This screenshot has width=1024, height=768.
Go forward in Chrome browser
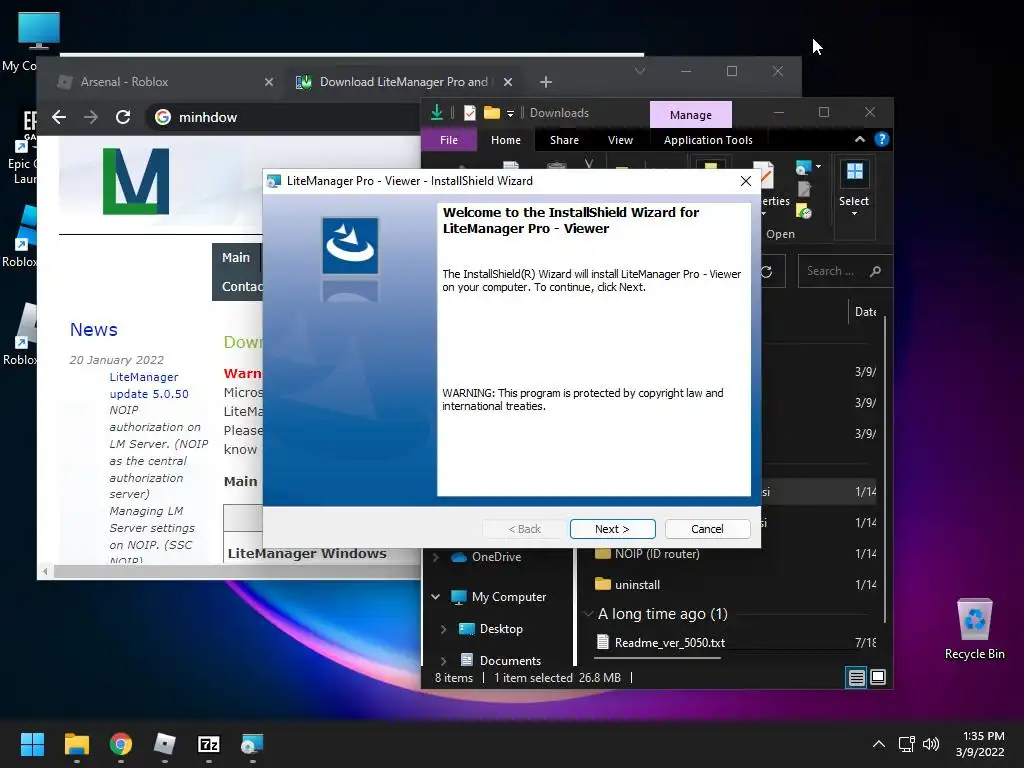91,118
